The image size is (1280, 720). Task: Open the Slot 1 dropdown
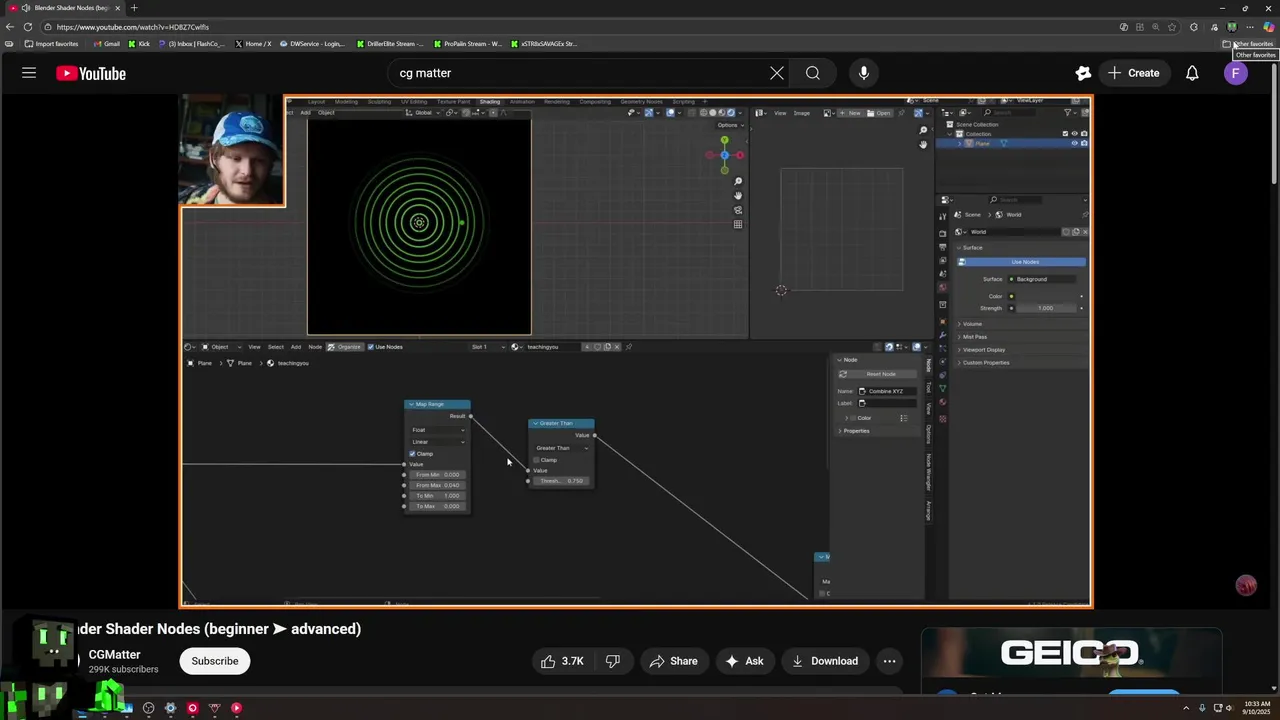[489, 347]
